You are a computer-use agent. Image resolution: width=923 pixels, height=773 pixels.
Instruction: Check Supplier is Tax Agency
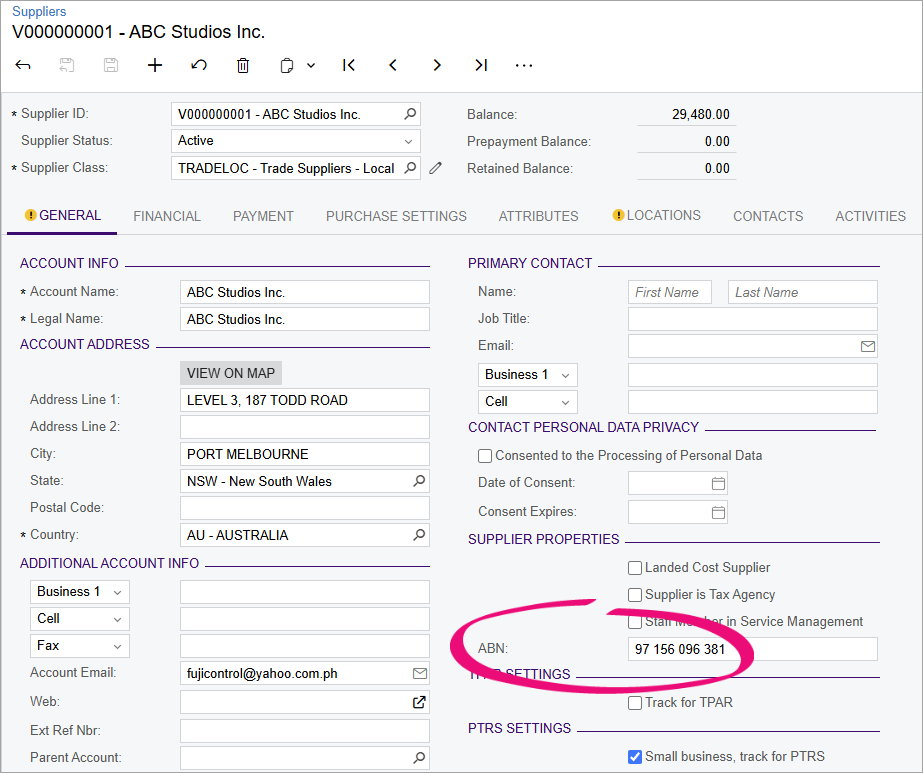click(x=635, y=595)
